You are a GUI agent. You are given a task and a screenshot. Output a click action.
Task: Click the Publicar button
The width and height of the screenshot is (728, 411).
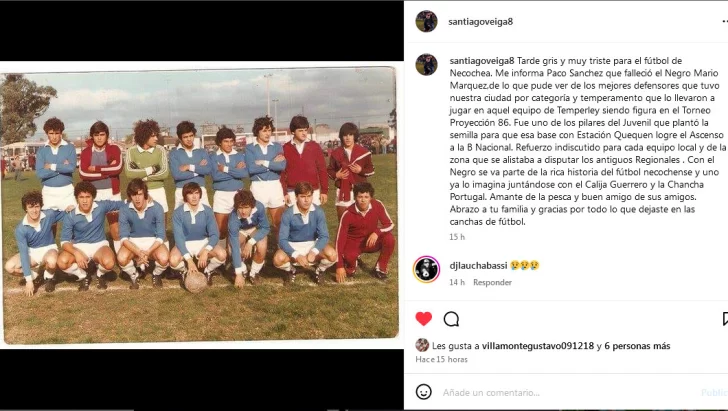click(715, 393)
